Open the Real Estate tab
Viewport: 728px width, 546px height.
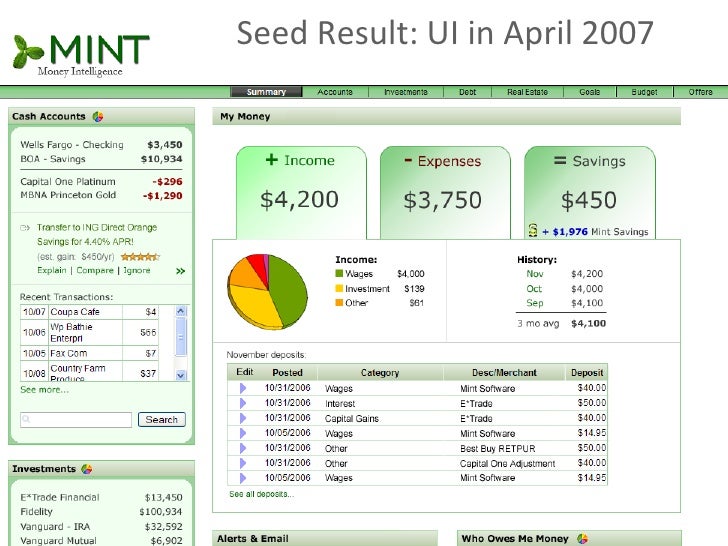[527, 92]
